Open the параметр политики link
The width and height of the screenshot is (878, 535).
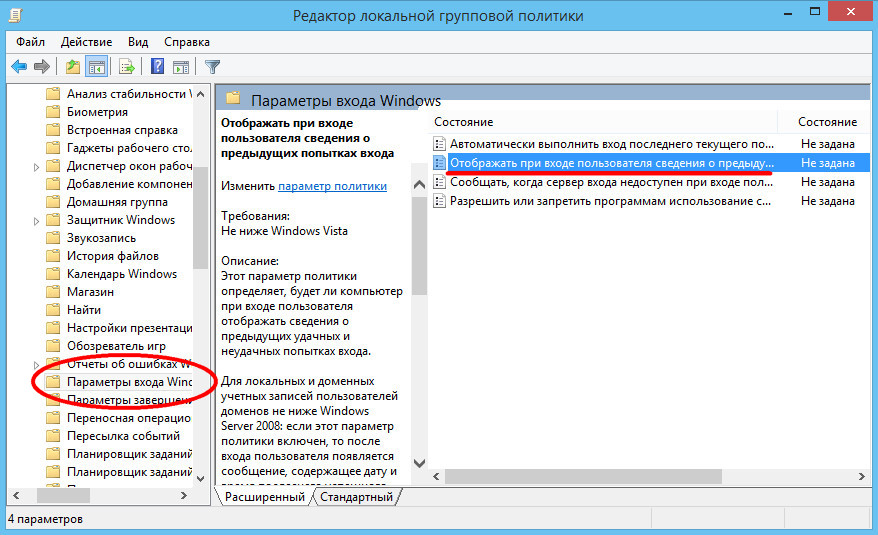pos(333,186)
